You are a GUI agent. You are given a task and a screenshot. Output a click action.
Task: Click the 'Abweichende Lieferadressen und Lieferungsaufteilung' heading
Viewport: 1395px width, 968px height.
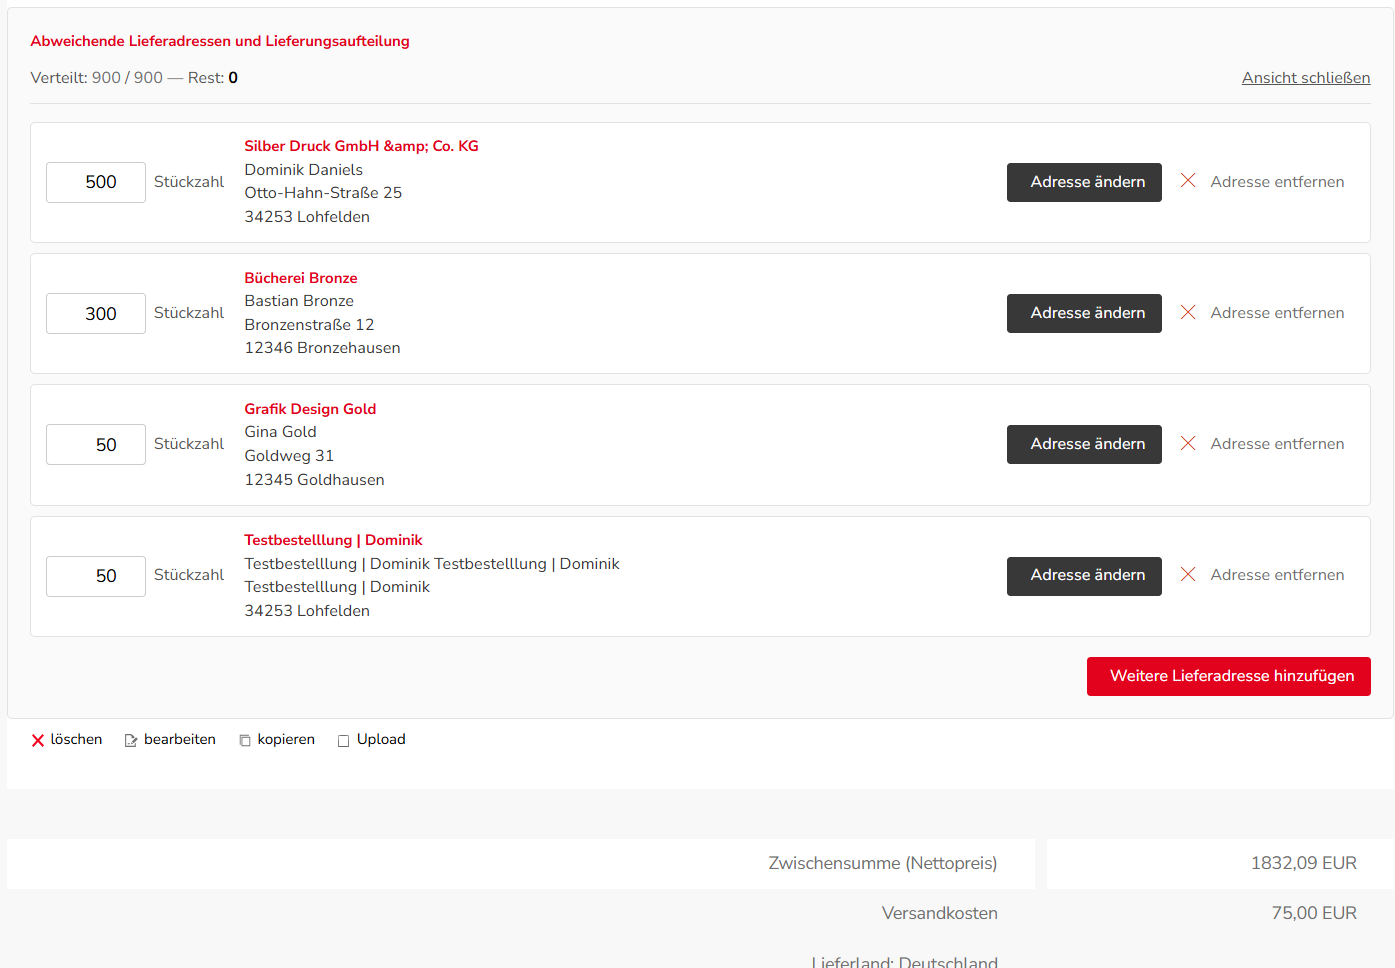point(220,41)
